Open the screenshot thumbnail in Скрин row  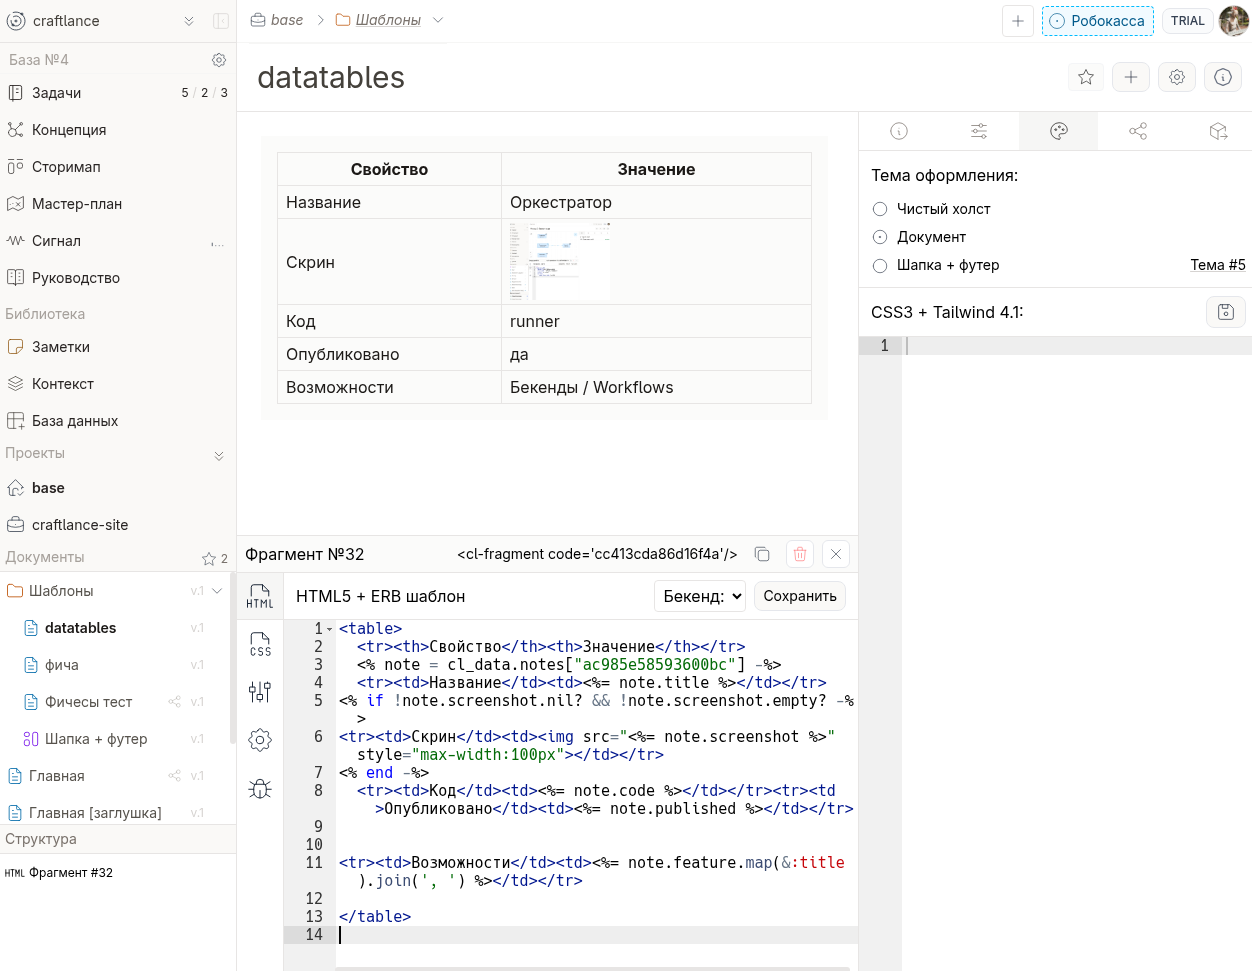point(559,262)
